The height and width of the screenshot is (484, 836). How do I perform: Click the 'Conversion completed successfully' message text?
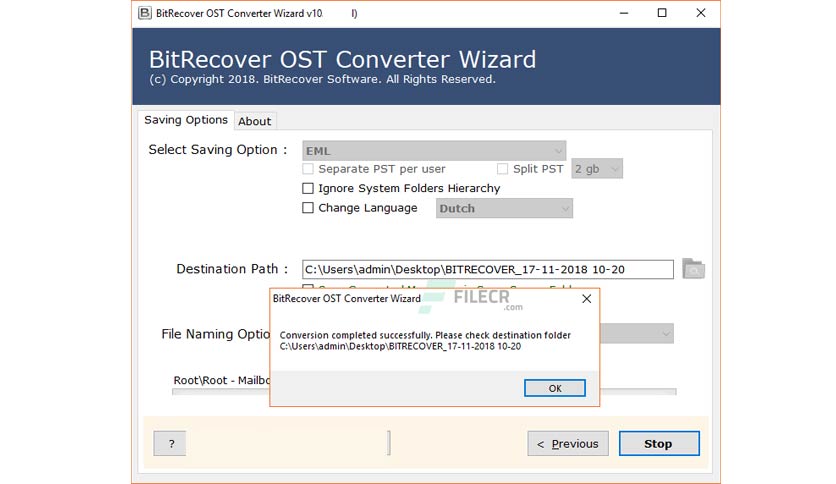click(425, 341)
